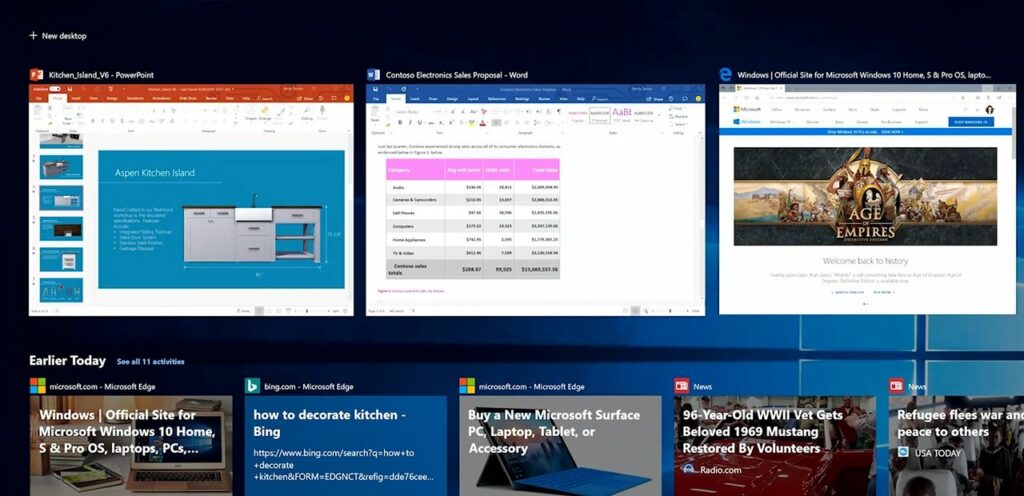Screen dimensions: 1024x496
Task: Click the Contoso sales totals row in Word
Action: pyautogui.click(x=473, y=269)
